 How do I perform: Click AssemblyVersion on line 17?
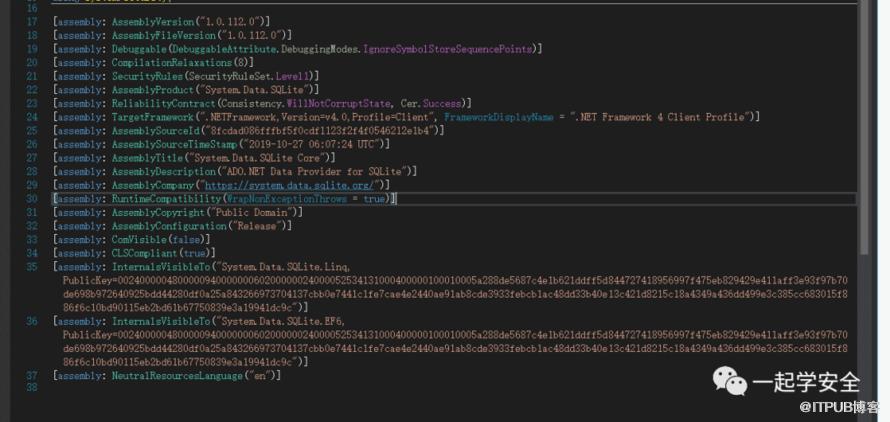tap(153, 22)
